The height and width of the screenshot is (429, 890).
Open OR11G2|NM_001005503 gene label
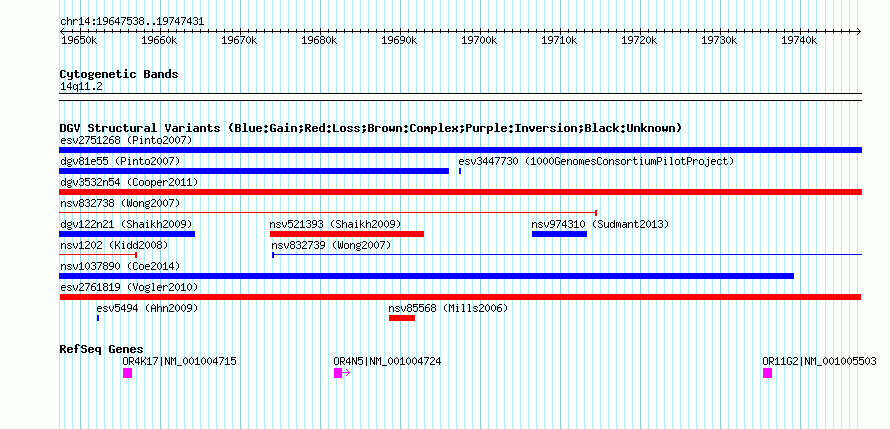[819, 361]
